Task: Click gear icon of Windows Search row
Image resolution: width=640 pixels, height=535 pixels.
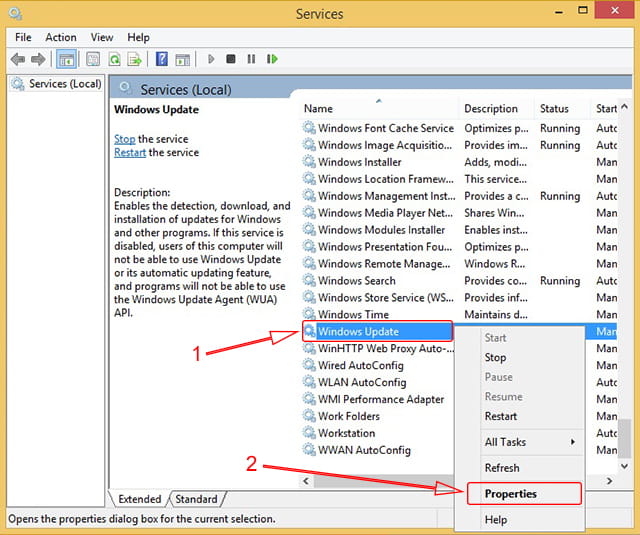Action: pos(309,280)
